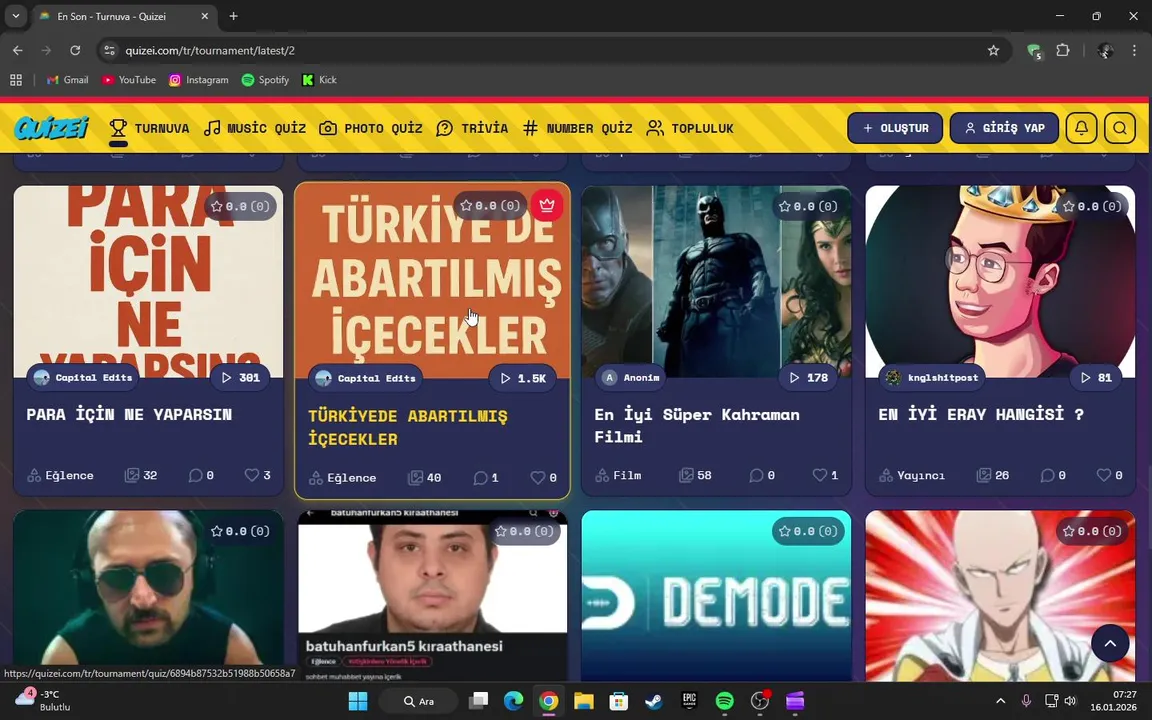Click the comment icon on En İyi Eray Hangisi
Viewport: 1152px width, 720px height.
[1048, 475]
